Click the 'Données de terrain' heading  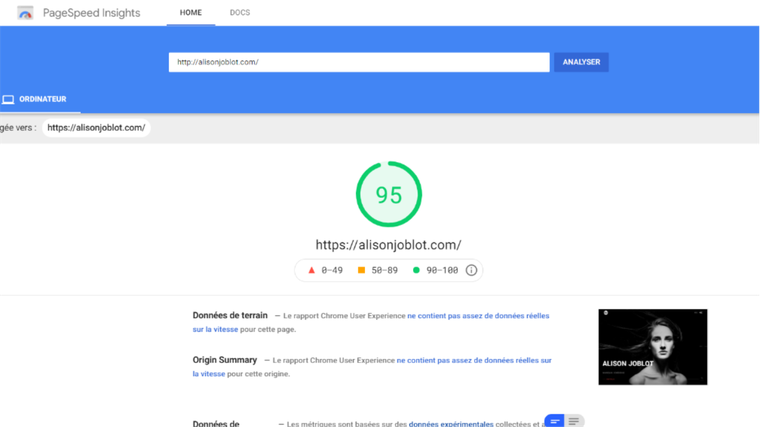click(x=230, y=316)
